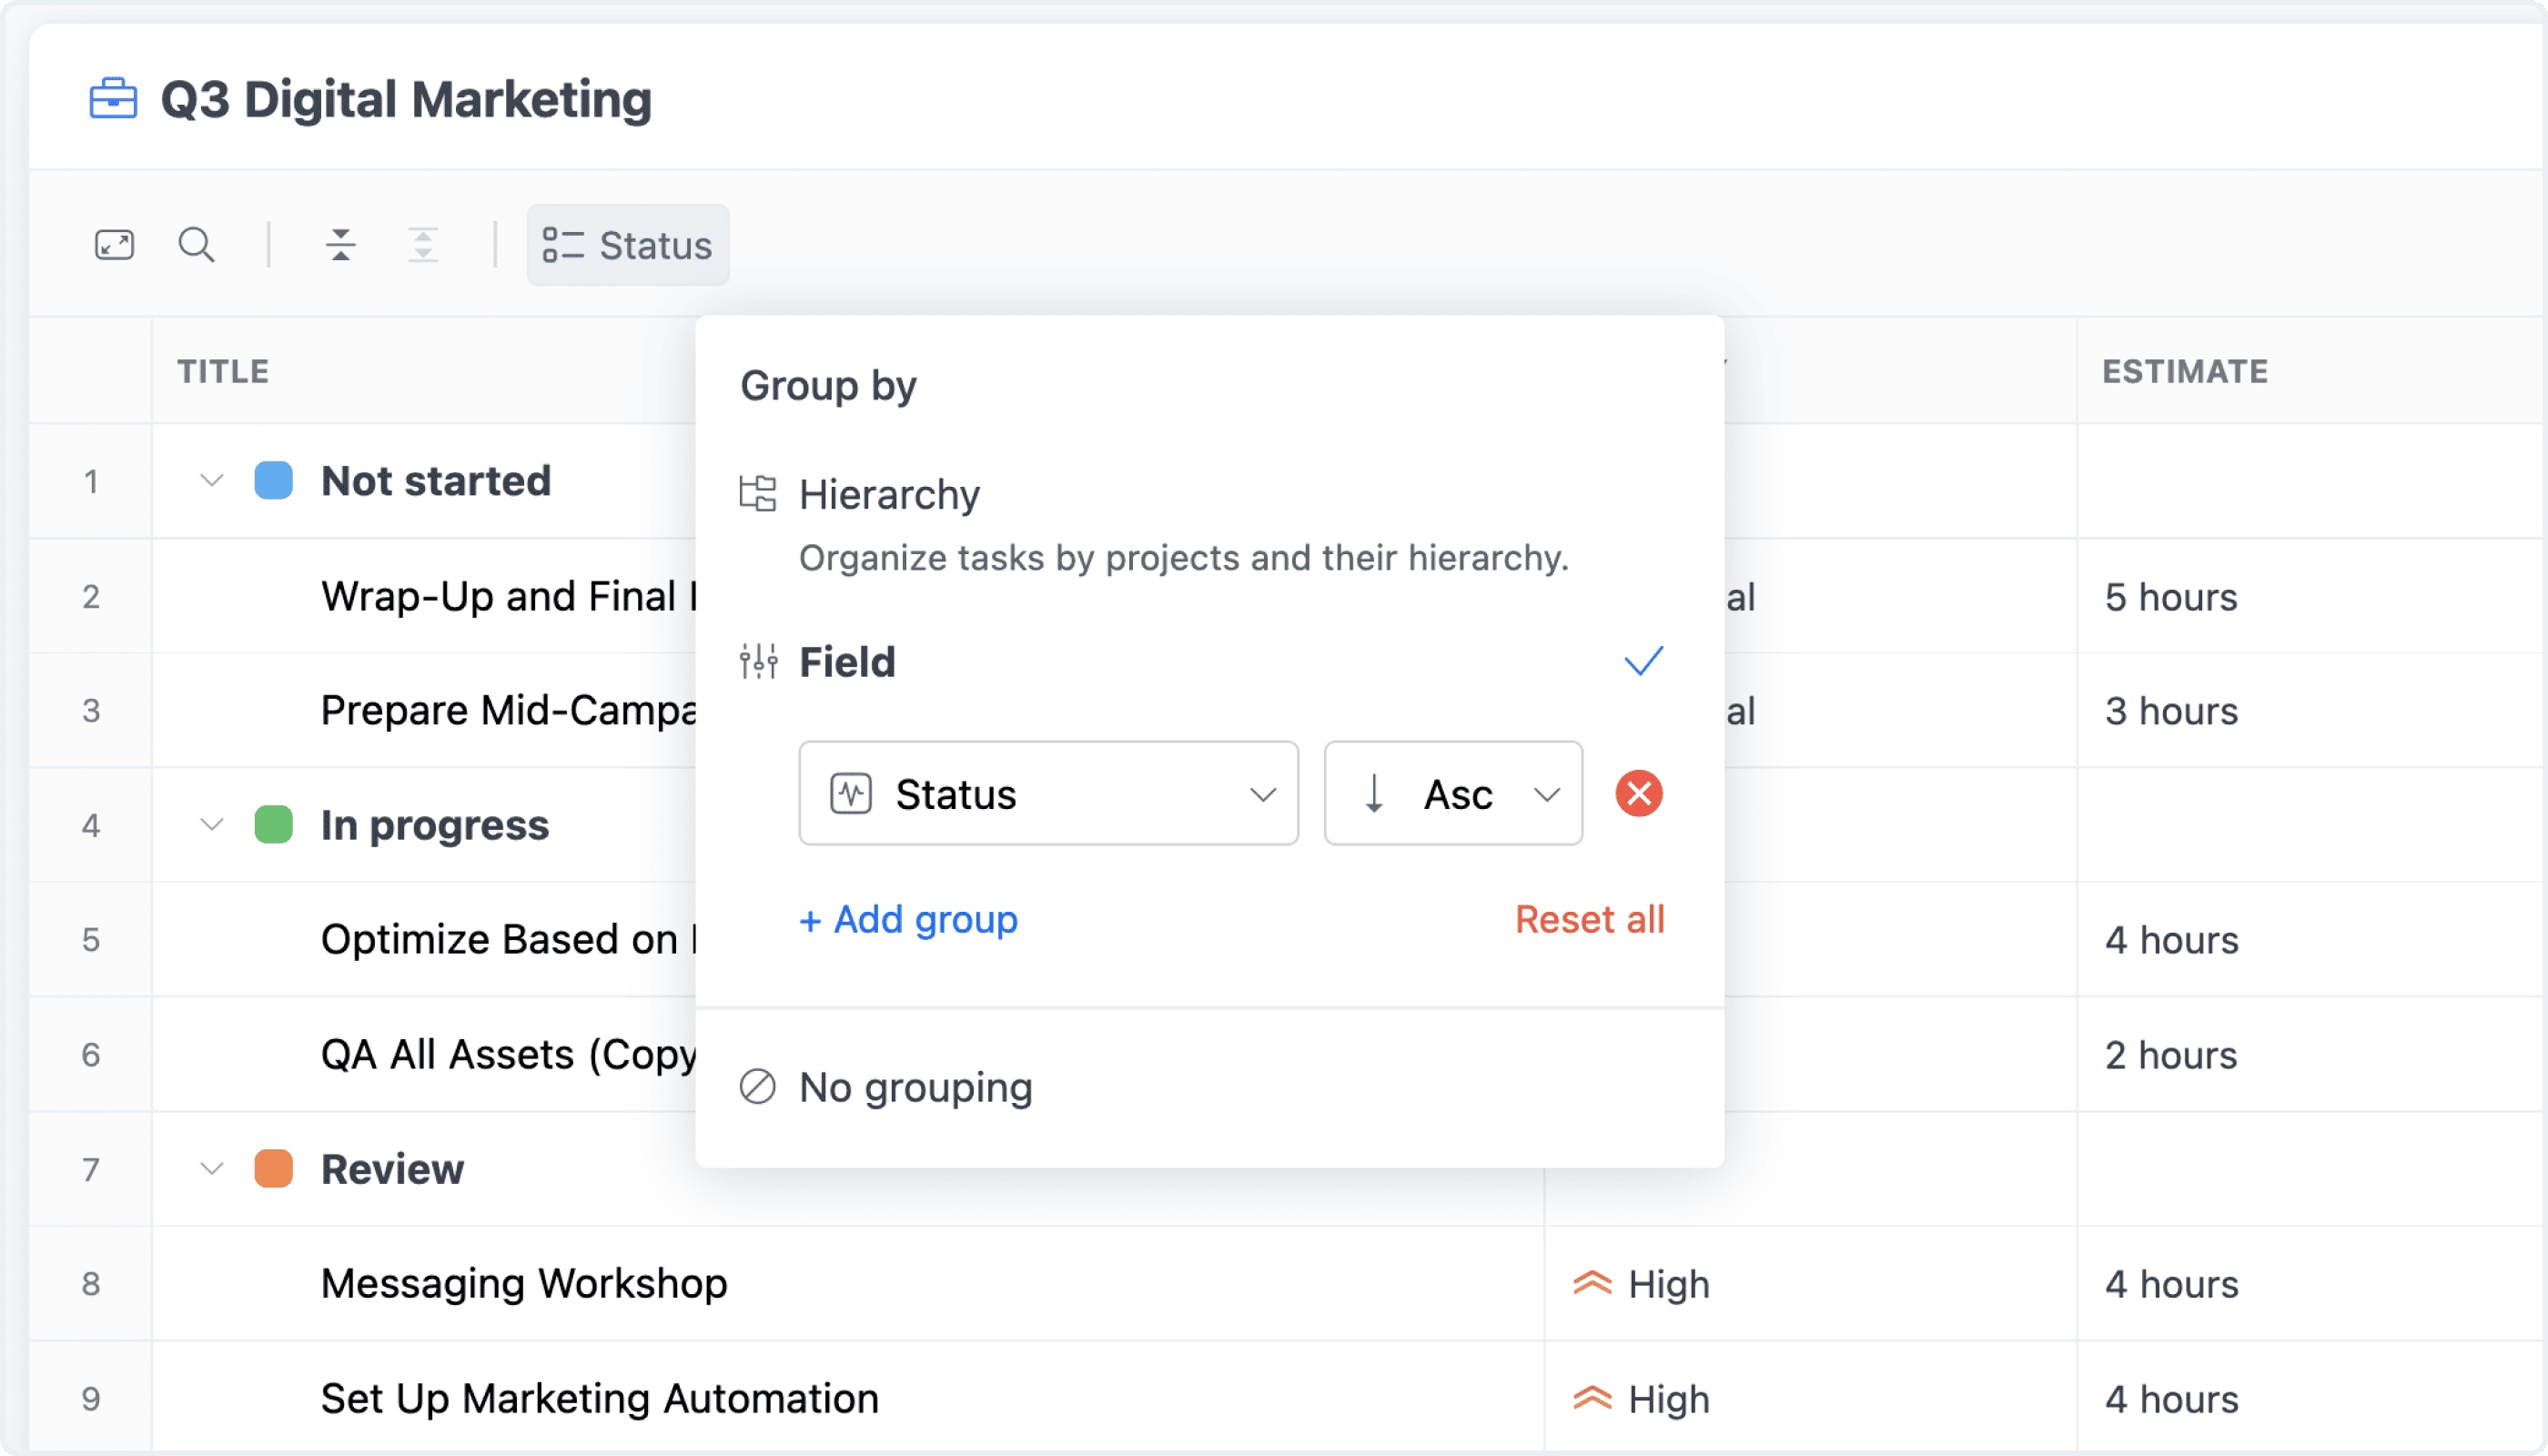2548x1456 pixels.
Task: Click the collapse all rows icon
Action: coord(341,245)
